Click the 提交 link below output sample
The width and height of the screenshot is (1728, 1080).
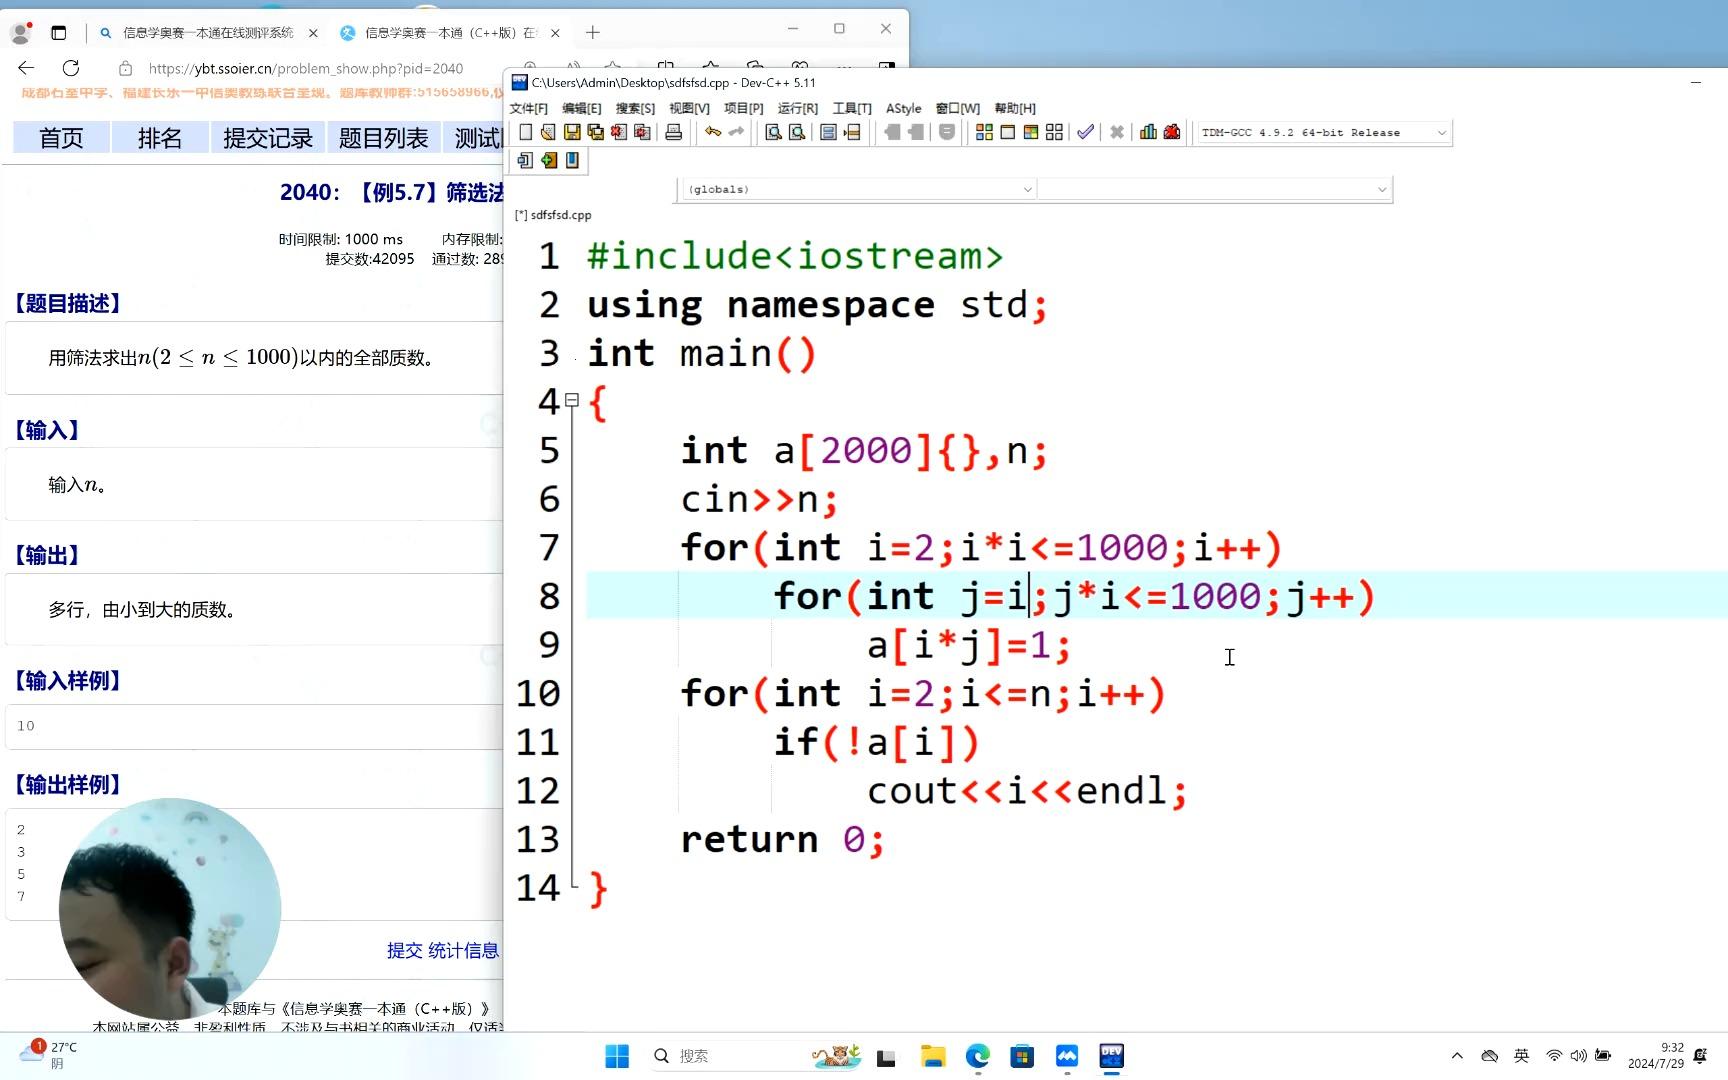(x=405, y=950)
